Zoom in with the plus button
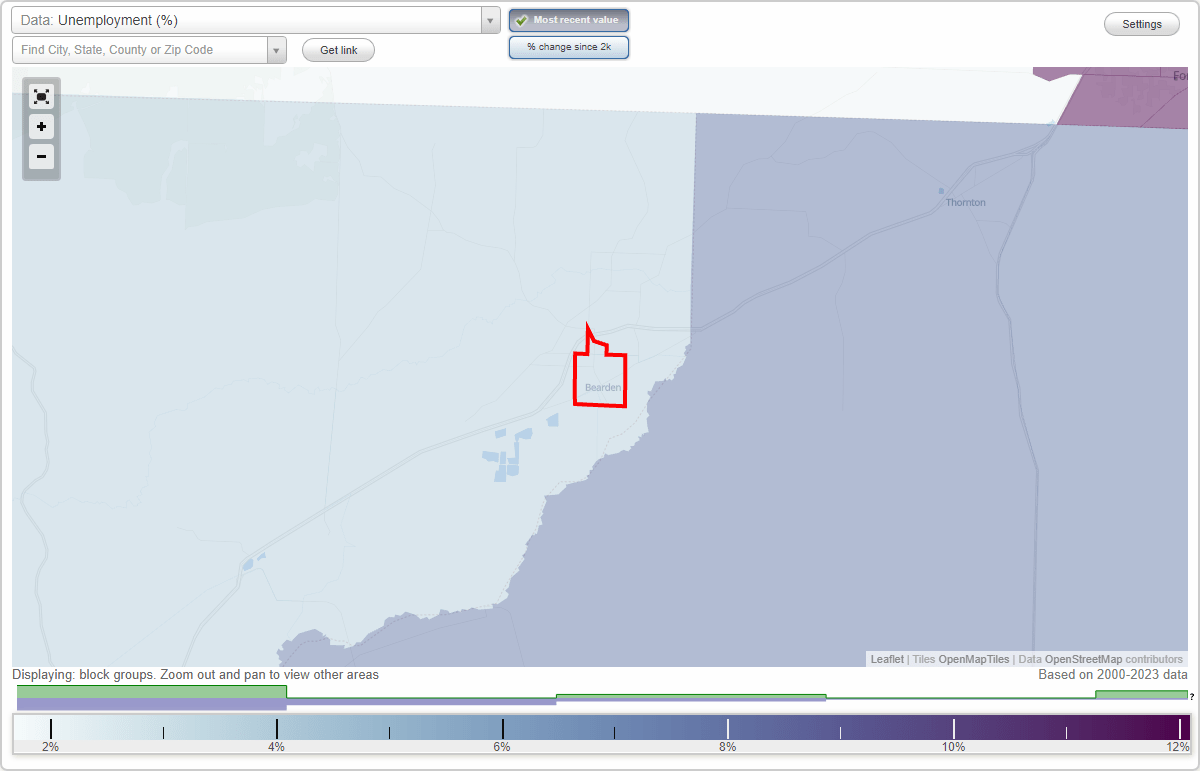 (x=41, y=127)
